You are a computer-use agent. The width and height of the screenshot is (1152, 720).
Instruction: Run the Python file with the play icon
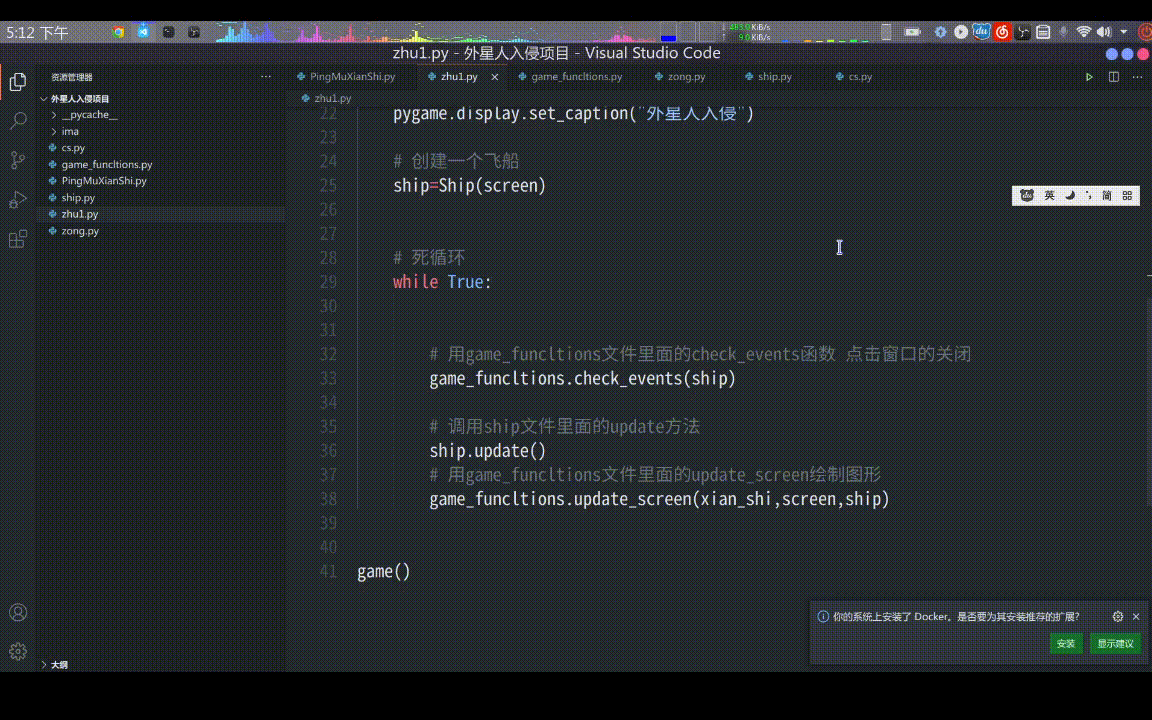pos(1089,76)
